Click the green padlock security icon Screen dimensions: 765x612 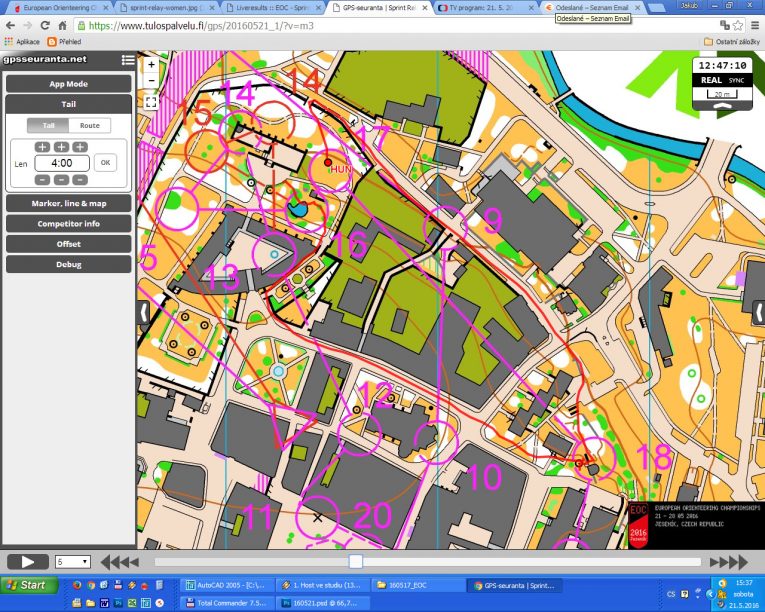[x=81, y=26]
